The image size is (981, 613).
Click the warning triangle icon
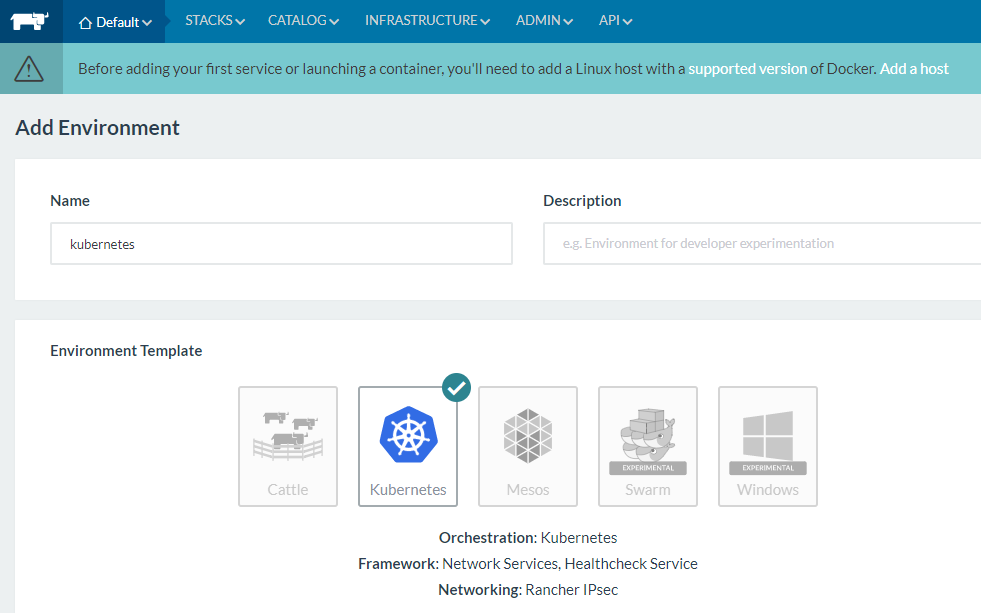tap(30, 69)
